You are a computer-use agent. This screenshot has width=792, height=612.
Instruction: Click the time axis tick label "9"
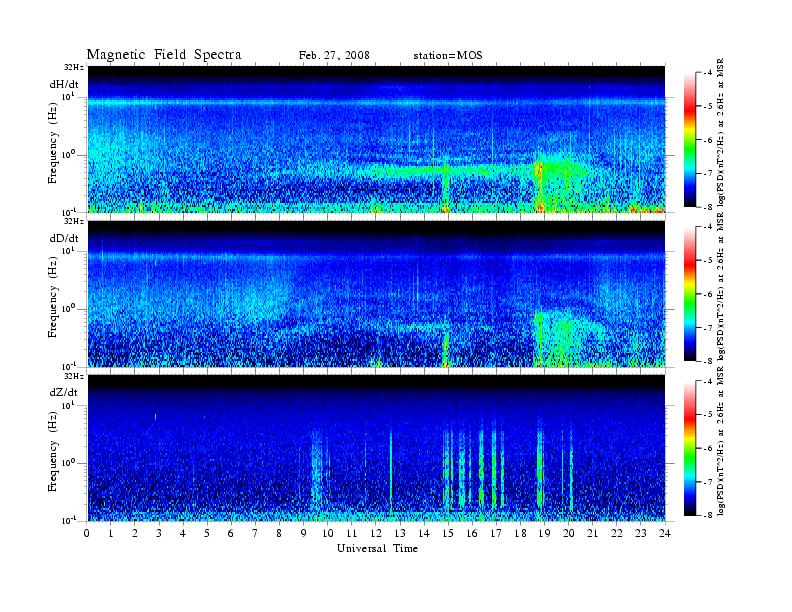click(x=303, y=534)
